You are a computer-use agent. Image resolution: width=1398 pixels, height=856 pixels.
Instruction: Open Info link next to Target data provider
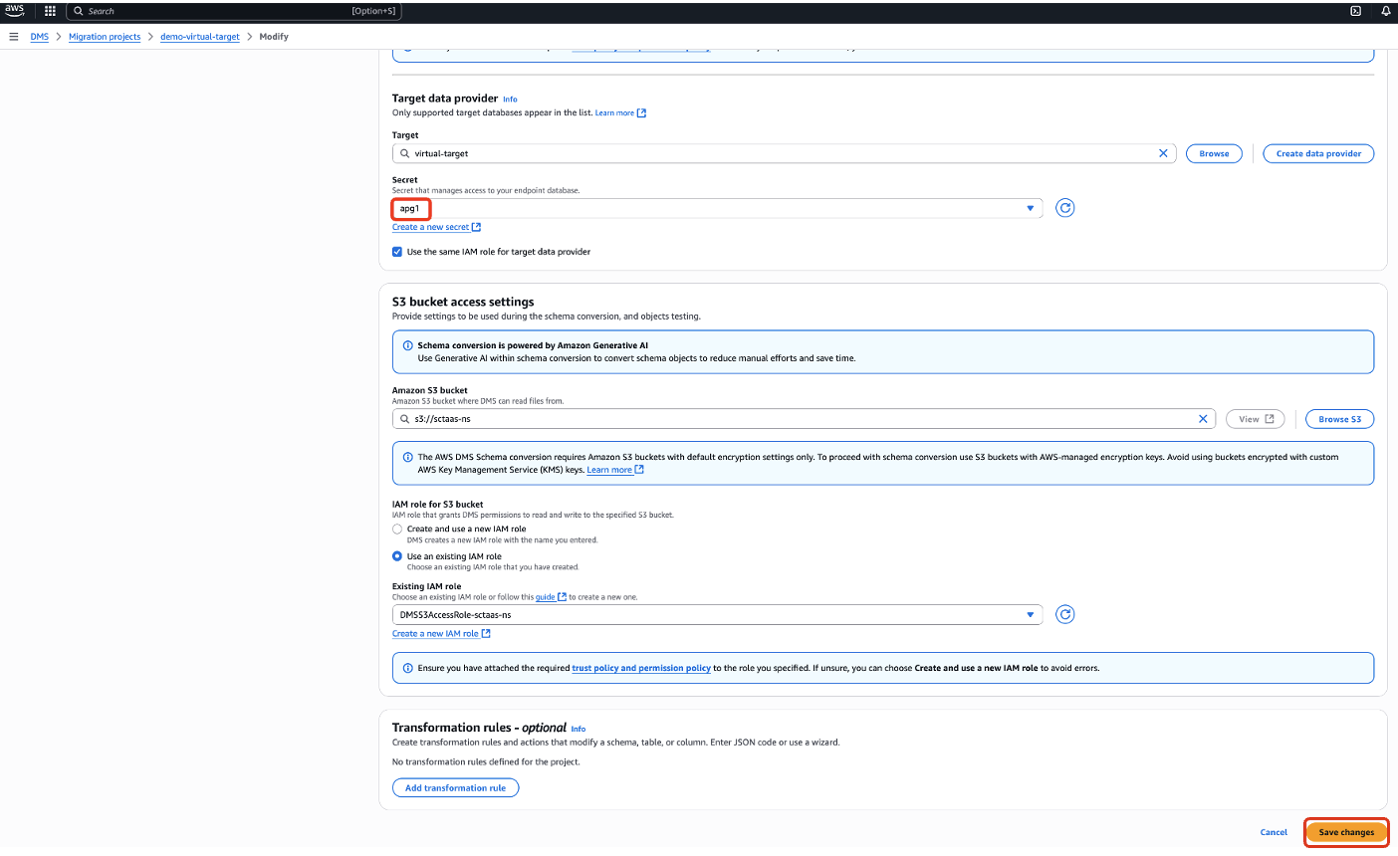click(510, 99)
